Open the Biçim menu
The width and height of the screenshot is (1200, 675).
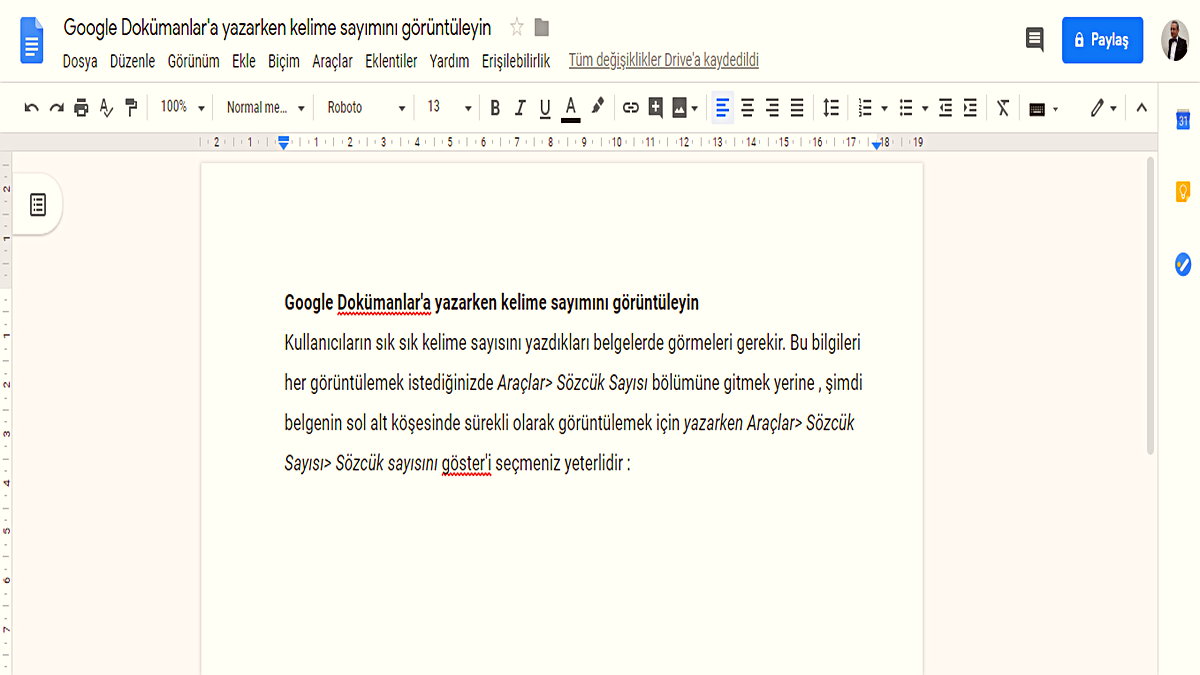284,61
